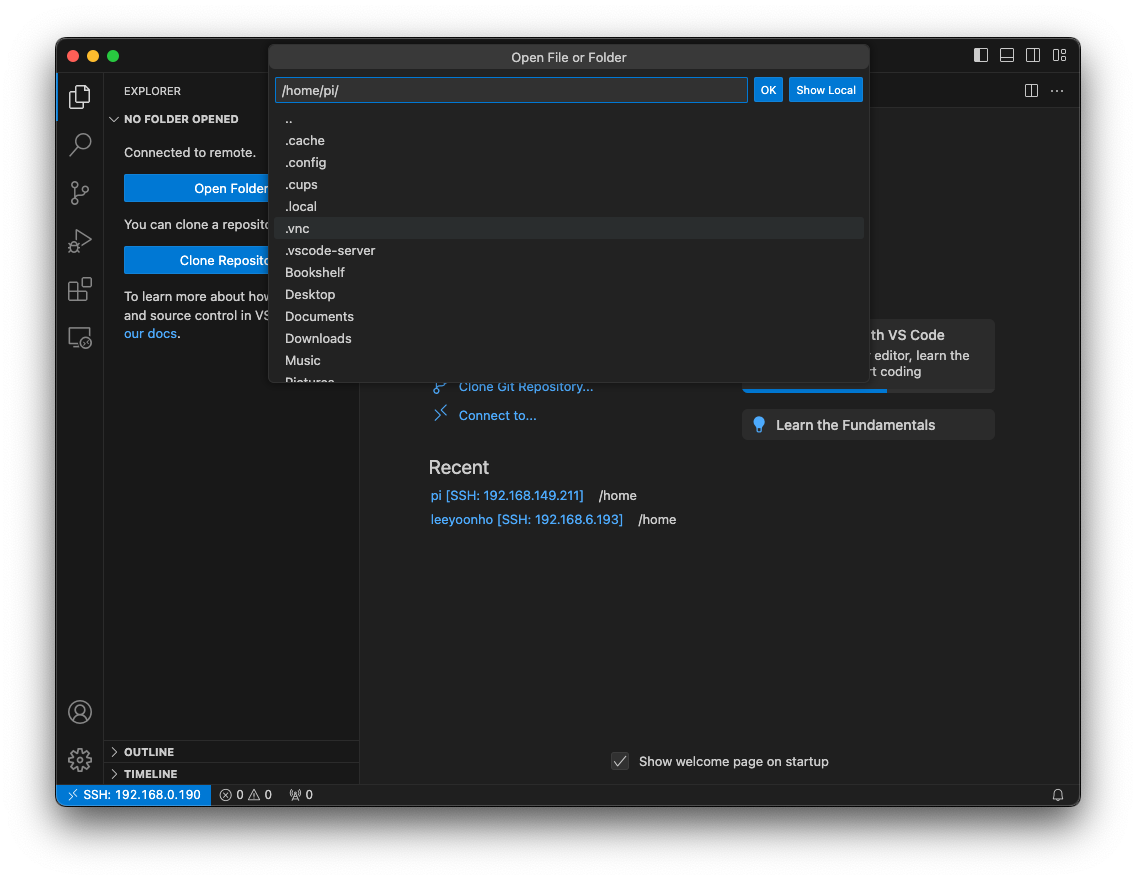Image resolution: width=1136 pixels, height=880 pixels.
Task: Open the Extensions view
Action: tap(80, 289)
